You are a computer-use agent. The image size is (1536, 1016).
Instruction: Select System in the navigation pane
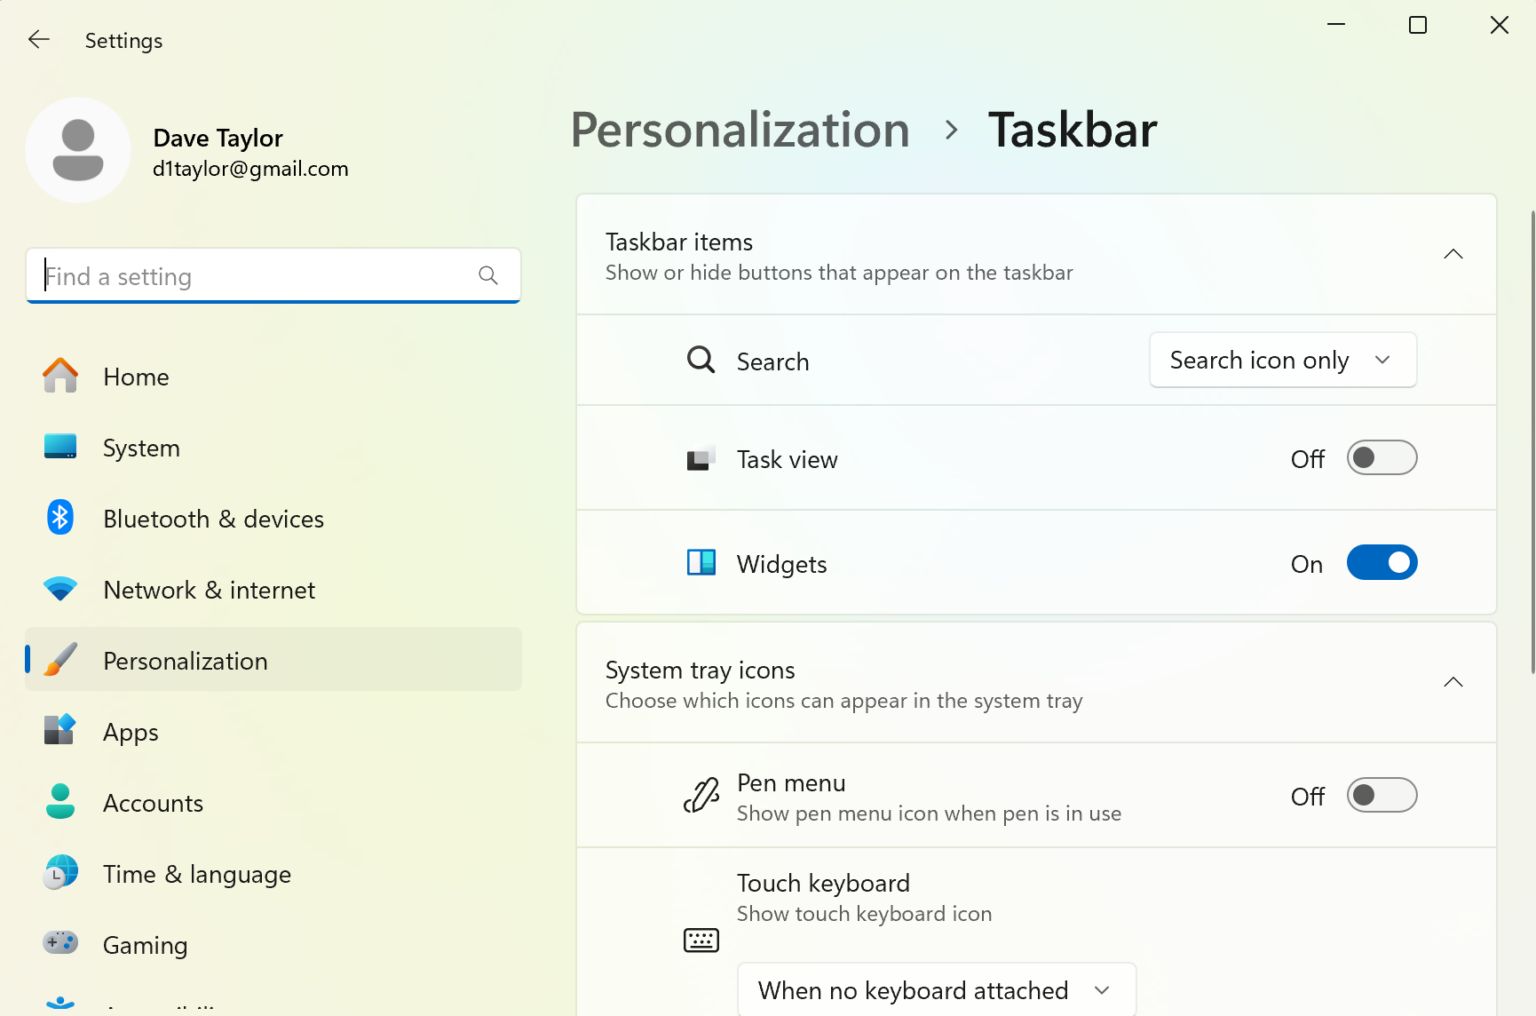[x=141, y=447]
